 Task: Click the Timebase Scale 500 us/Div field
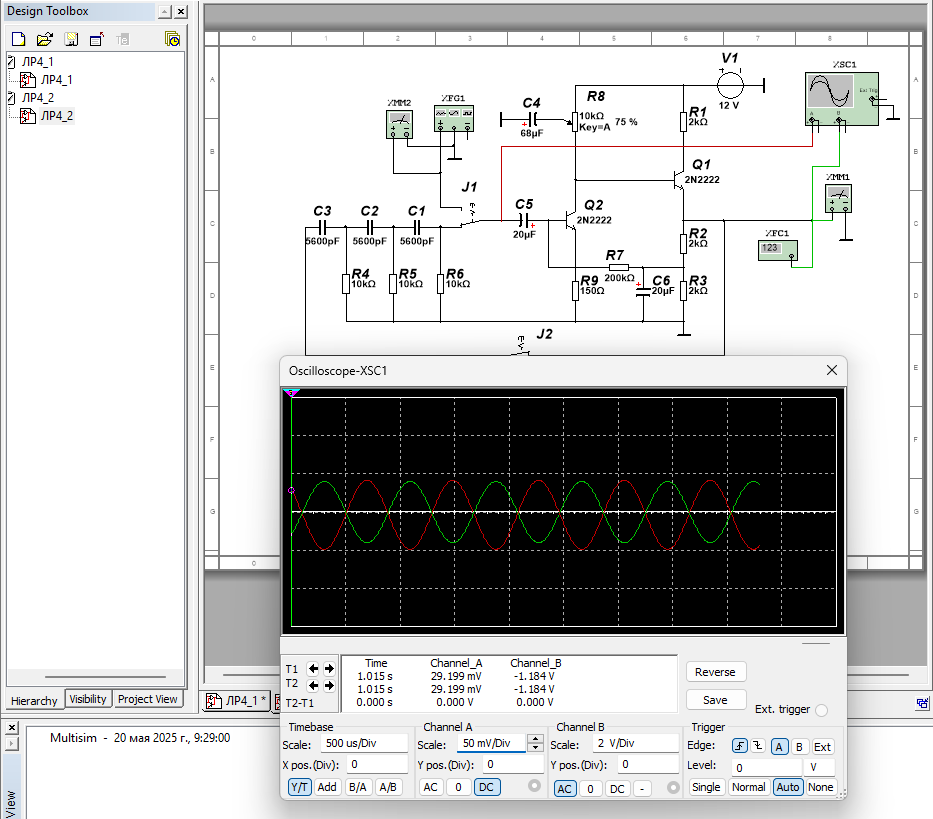365,743
